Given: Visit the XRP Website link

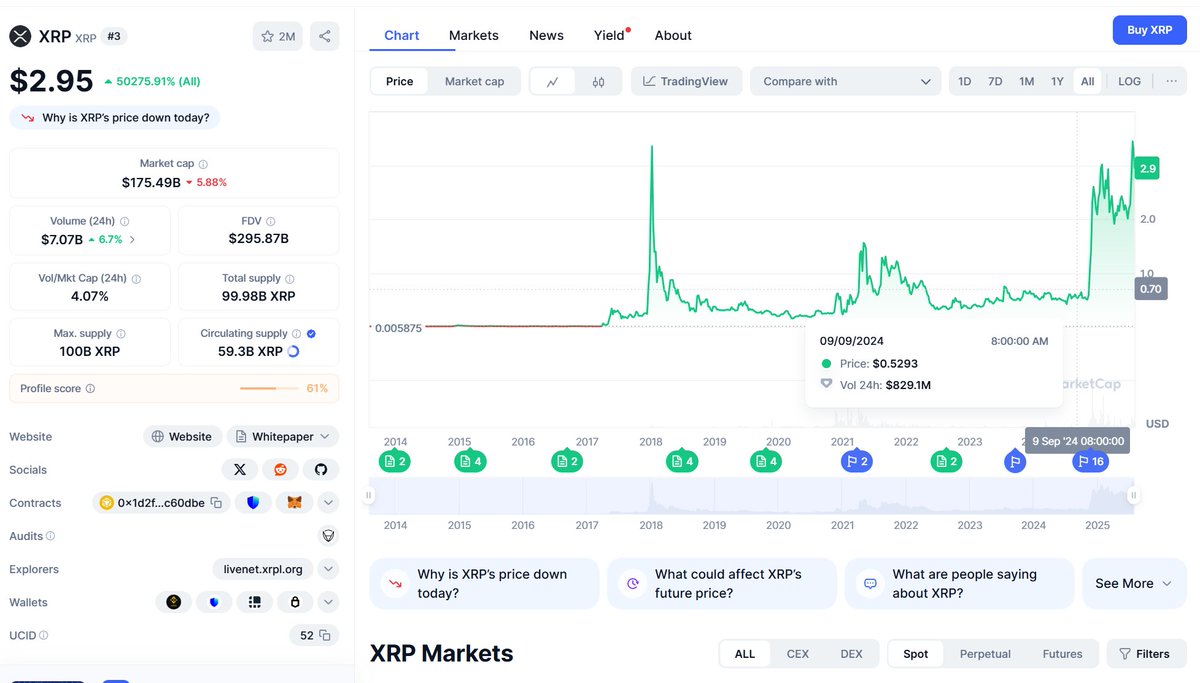Looking at the screenshot, I should point(182,437).
